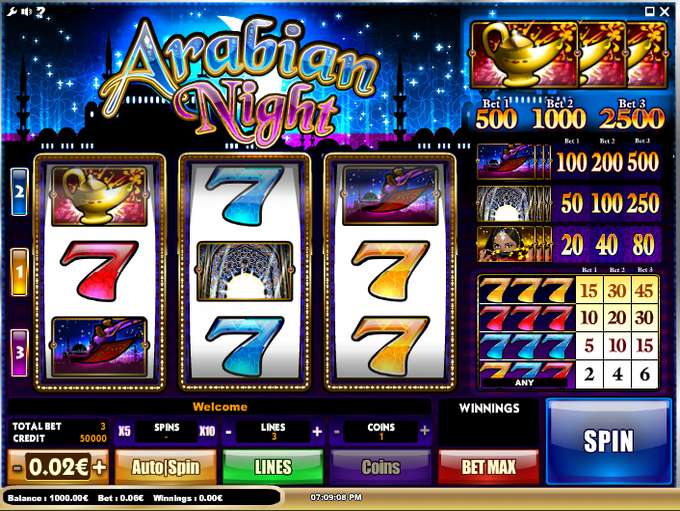The height and width of the screenshot is (511, 680).
Task: Click the green LINES button
Action: pyautogui.click(x=273, y=467)
